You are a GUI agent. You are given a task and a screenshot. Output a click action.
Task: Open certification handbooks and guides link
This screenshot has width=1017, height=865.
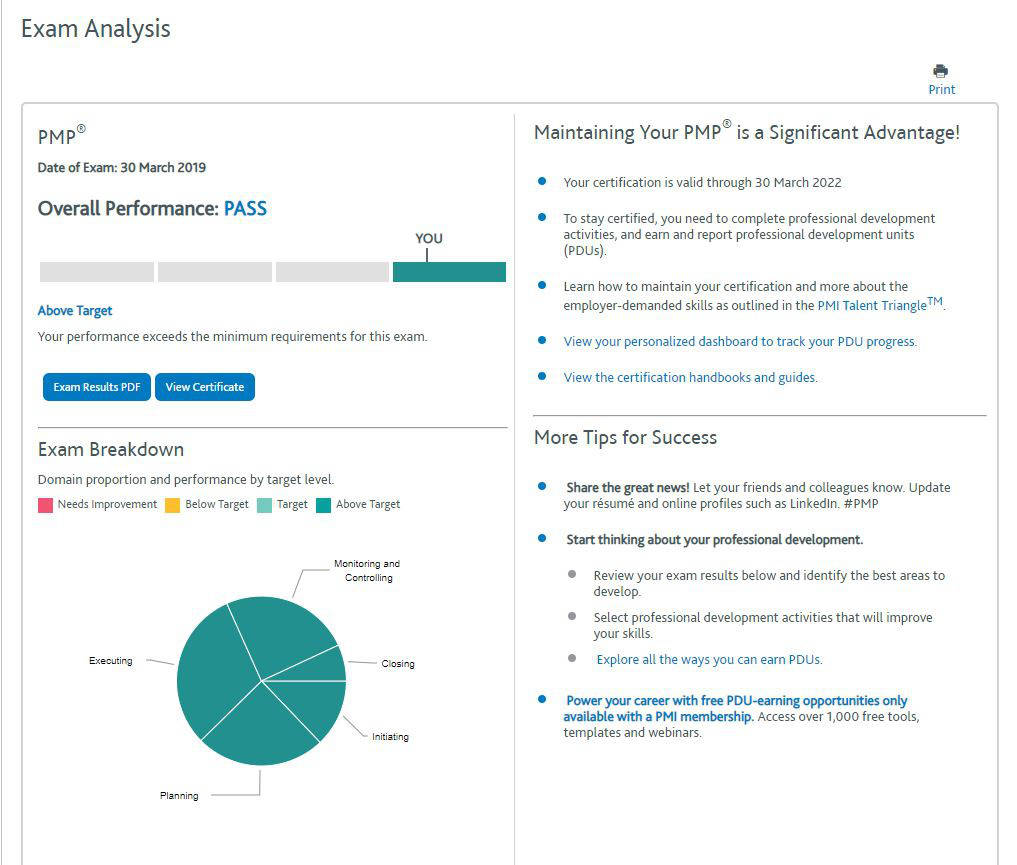690,377
